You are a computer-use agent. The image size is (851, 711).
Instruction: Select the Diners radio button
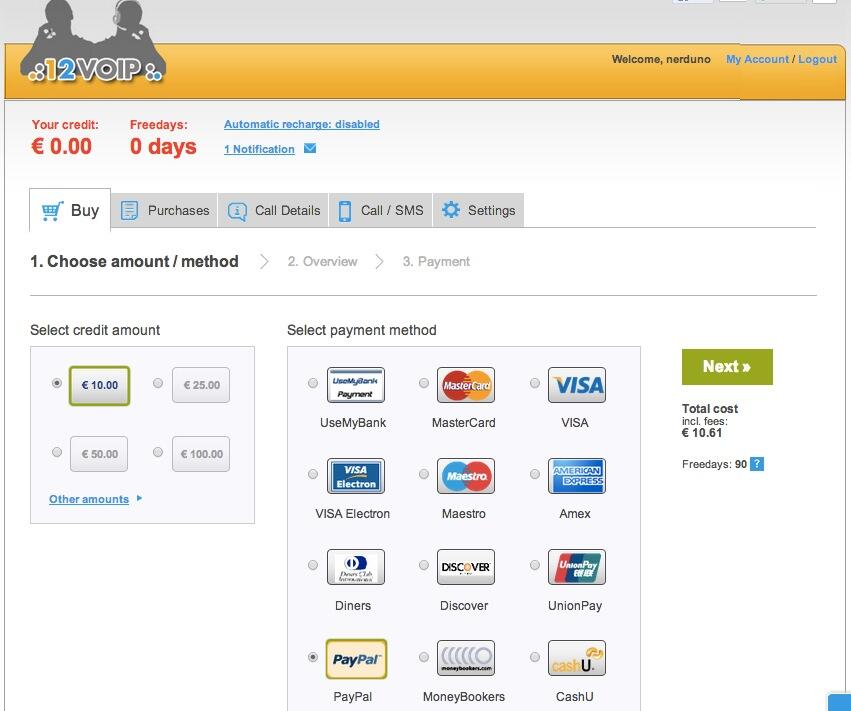point(313,565)
